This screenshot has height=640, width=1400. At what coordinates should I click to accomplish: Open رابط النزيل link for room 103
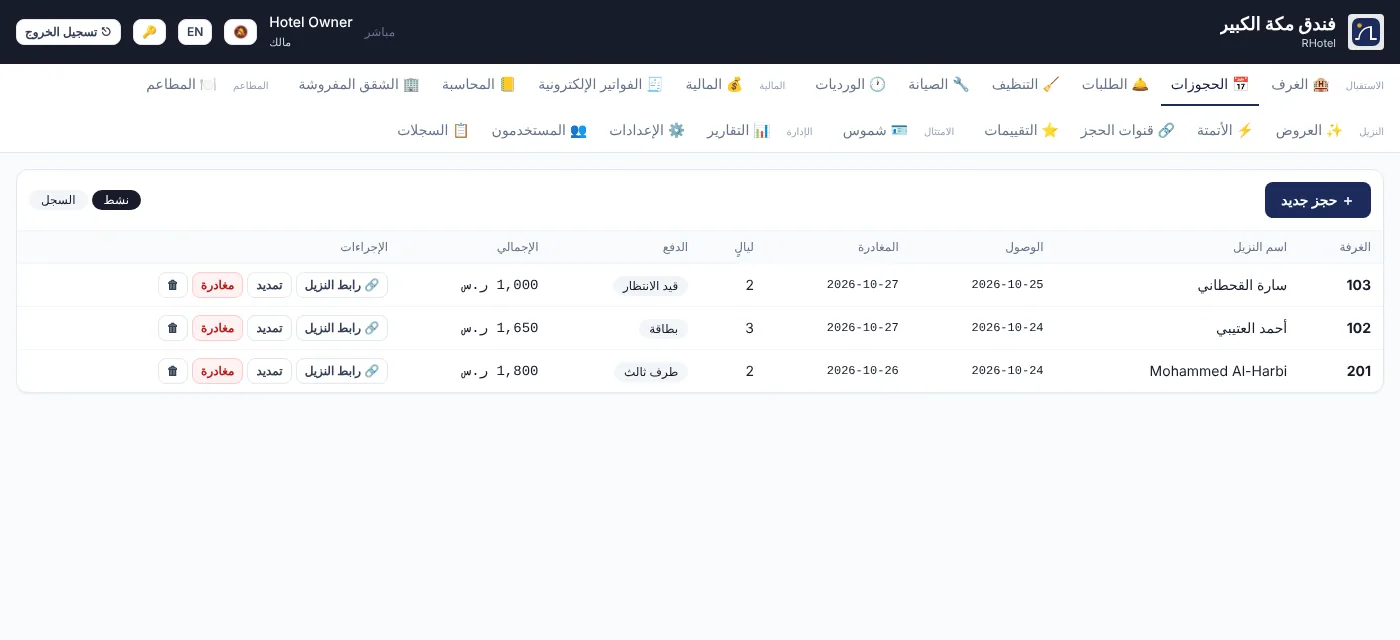click(x=342, y=285)
